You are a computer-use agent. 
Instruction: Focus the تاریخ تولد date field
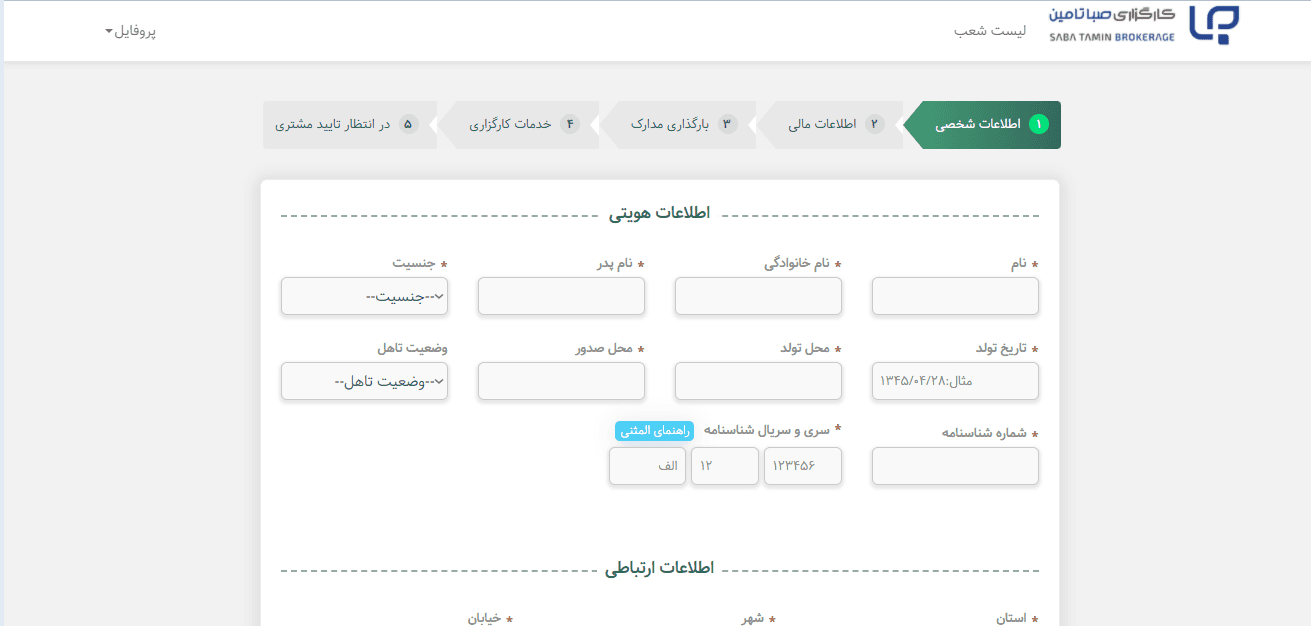(x=955, y=381)
